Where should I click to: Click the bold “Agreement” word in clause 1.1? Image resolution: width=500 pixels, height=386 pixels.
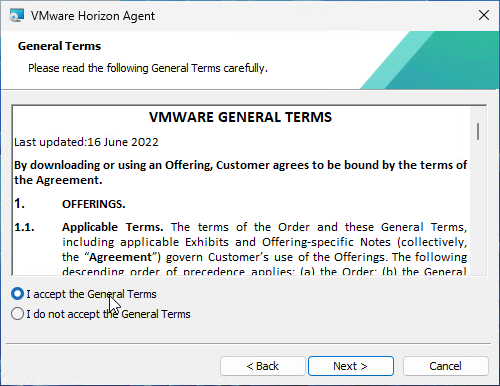click(120, 257)
